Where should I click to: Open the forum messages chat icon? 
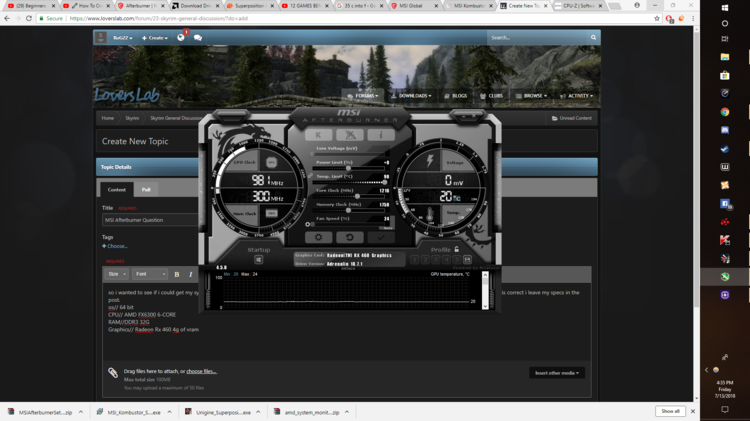(x=198, y=38)
